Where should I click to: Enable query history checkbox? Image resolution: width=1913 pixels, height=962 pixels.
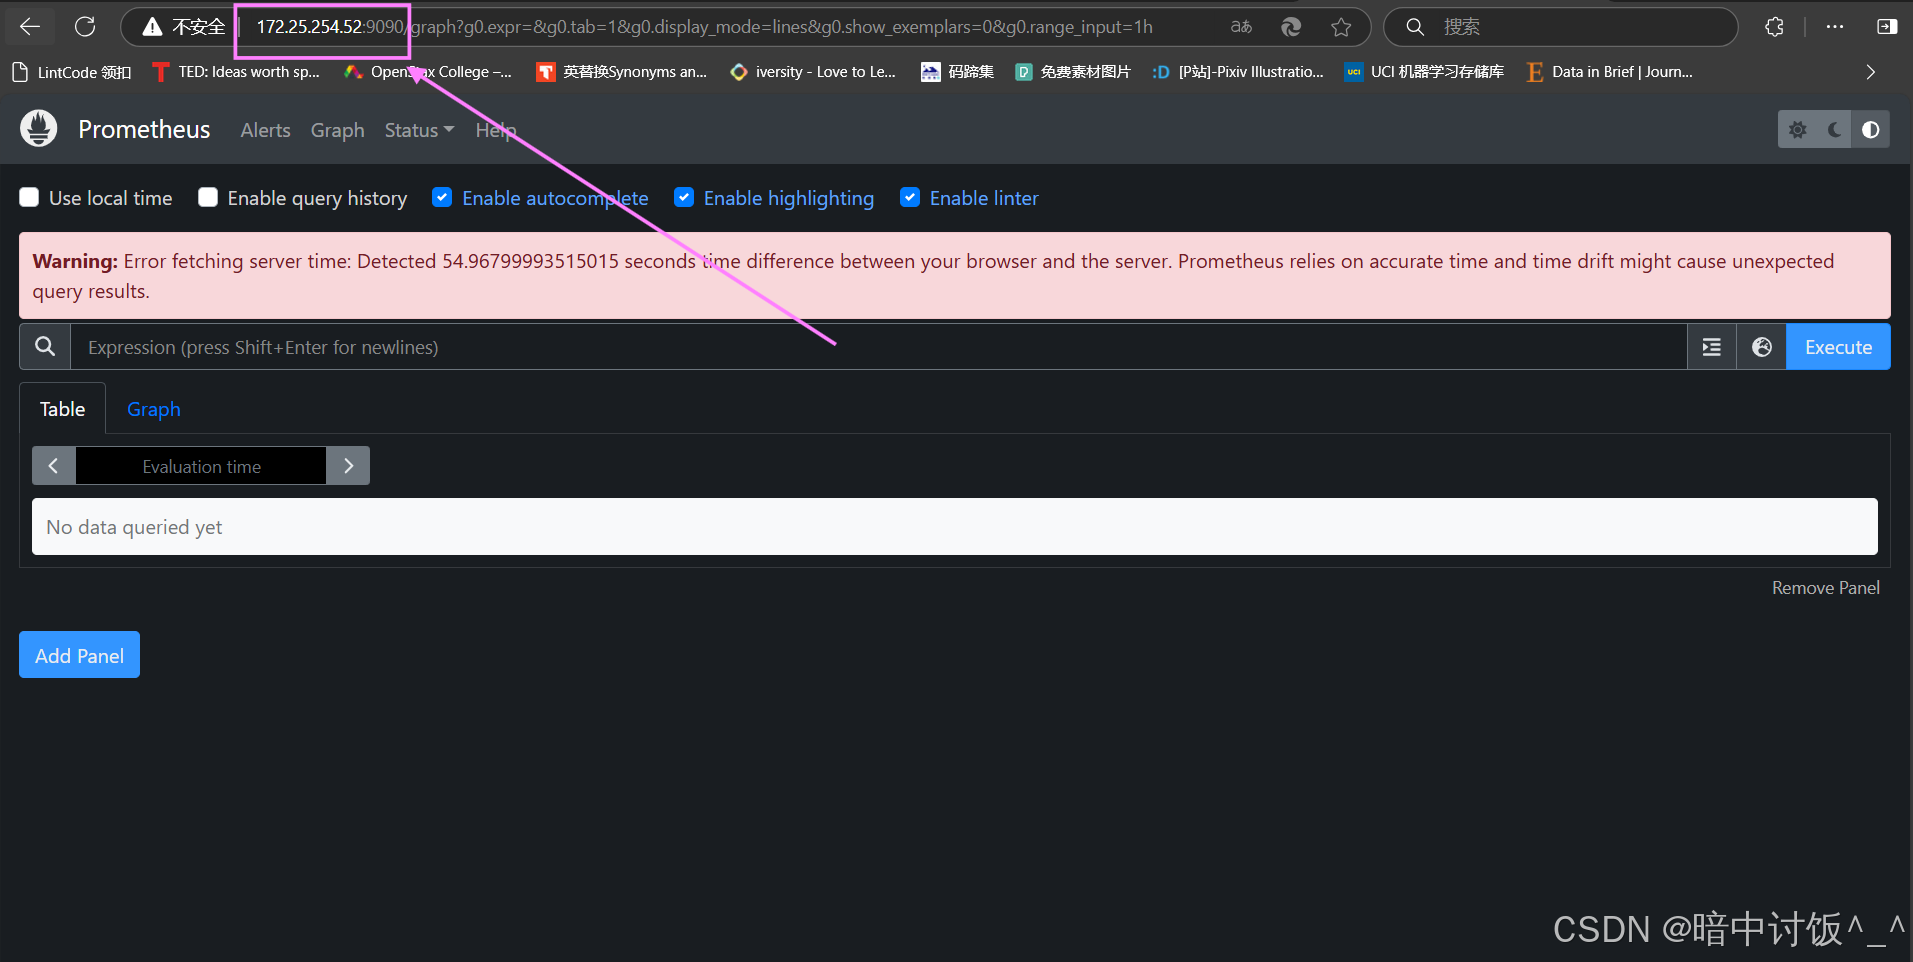[208, 198]
